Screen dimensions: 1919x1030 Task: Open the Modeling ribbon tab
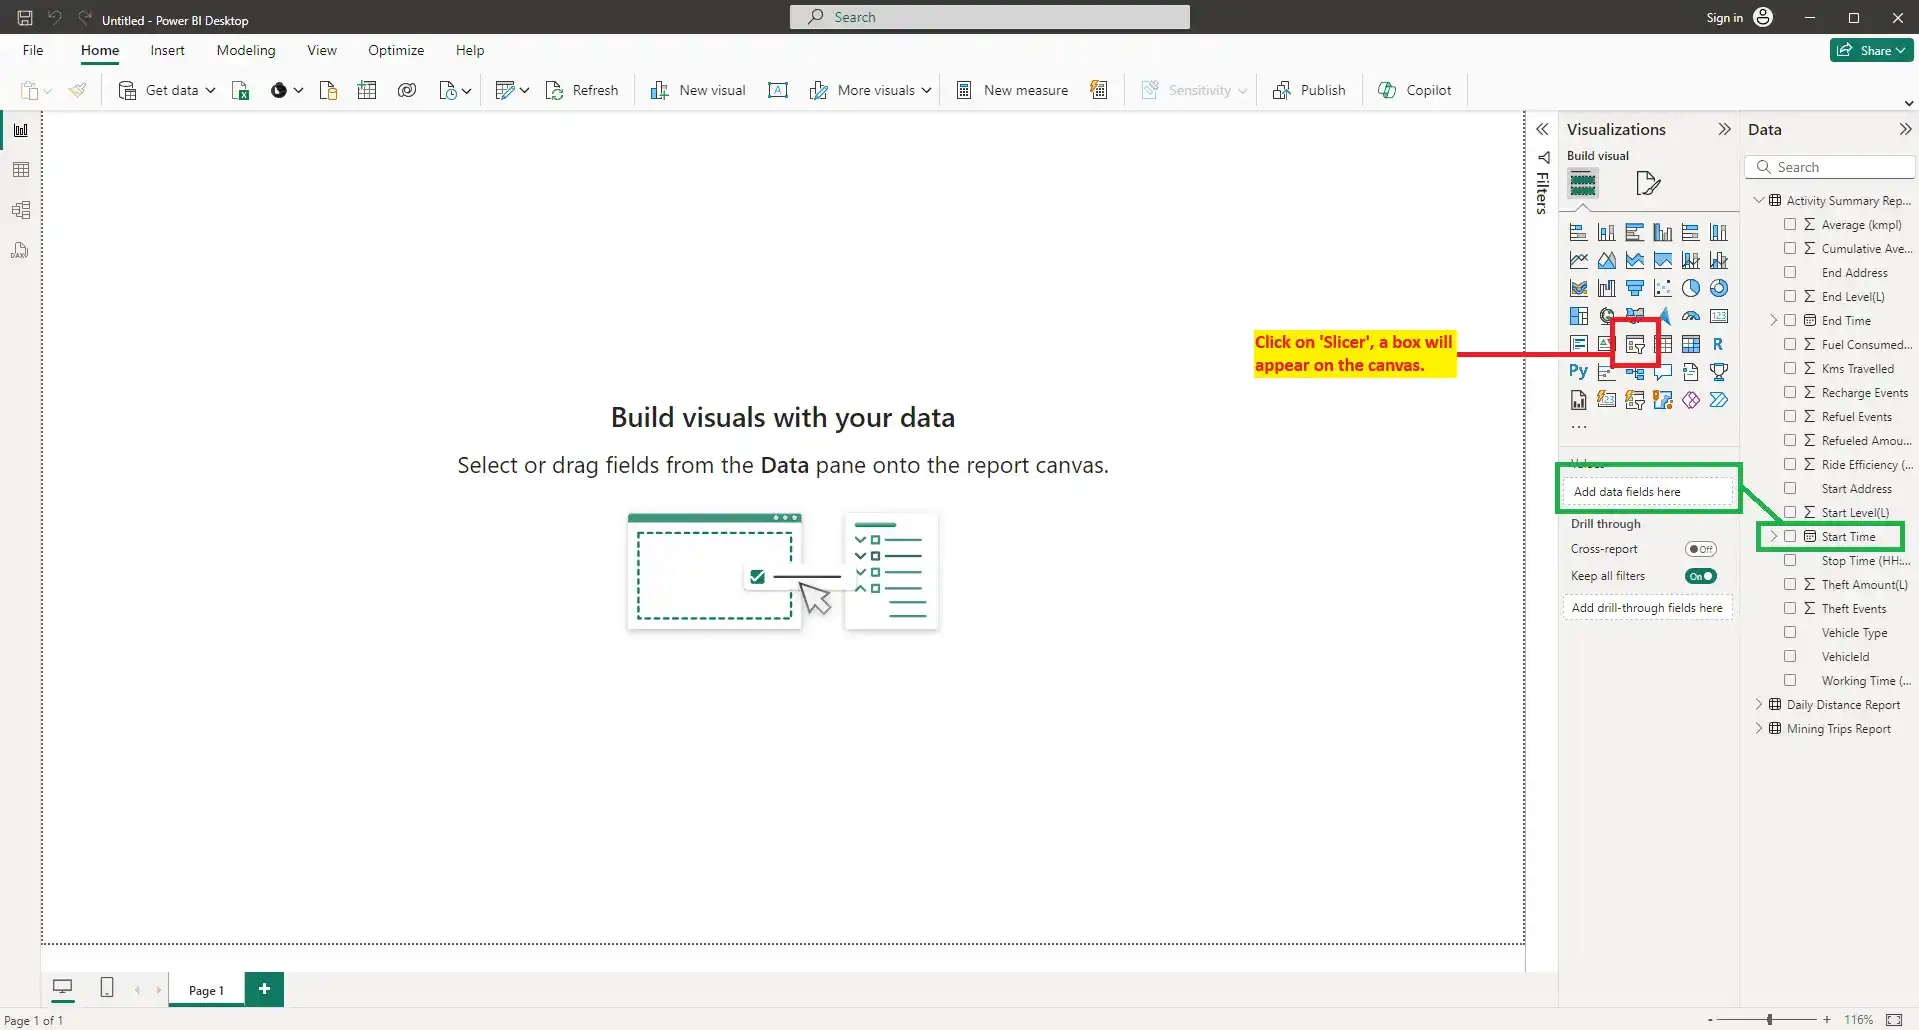click(245, 51)
